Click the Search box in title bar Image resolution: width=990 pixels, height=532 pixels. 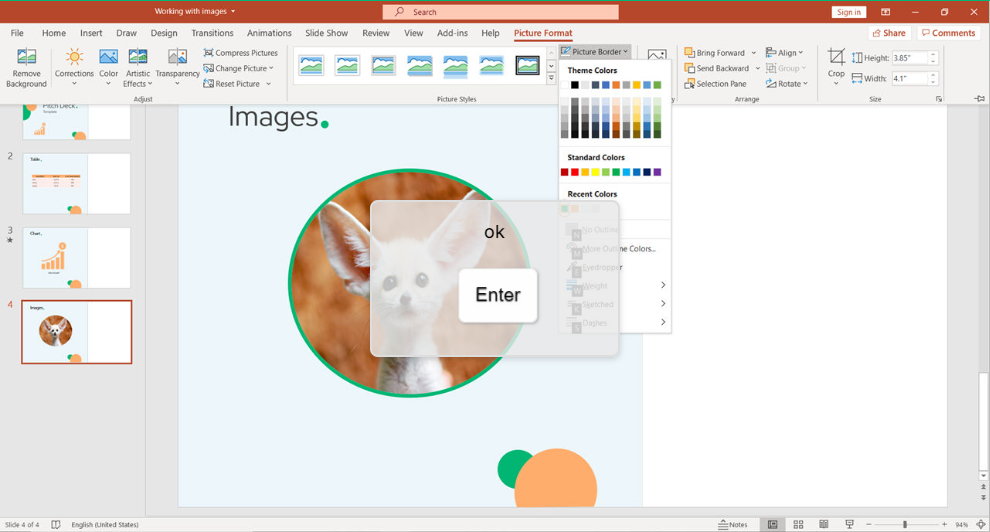(x=500, y=12)
